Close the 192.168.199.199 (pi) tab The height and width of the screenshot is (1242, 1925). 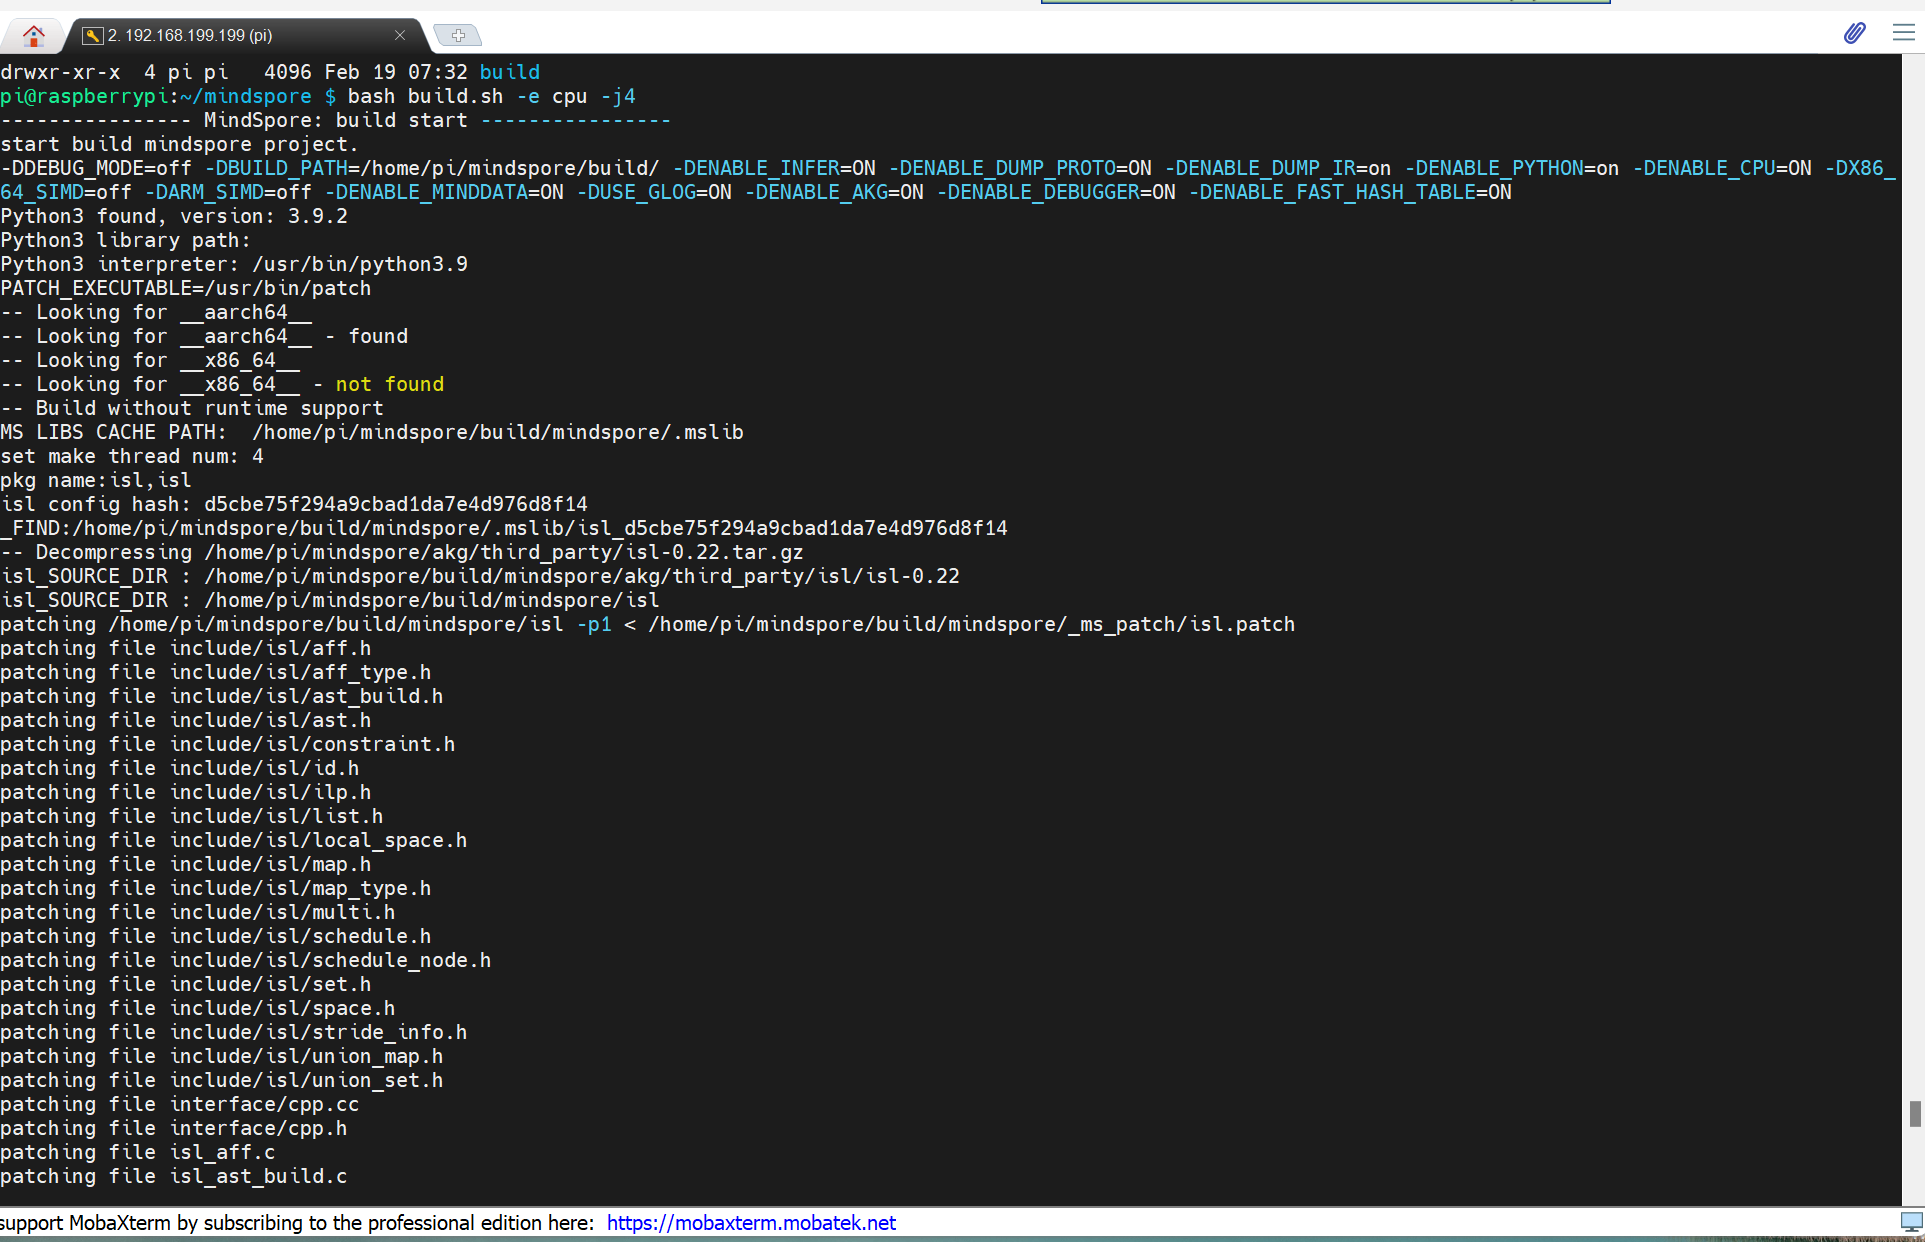click(400, 35)
